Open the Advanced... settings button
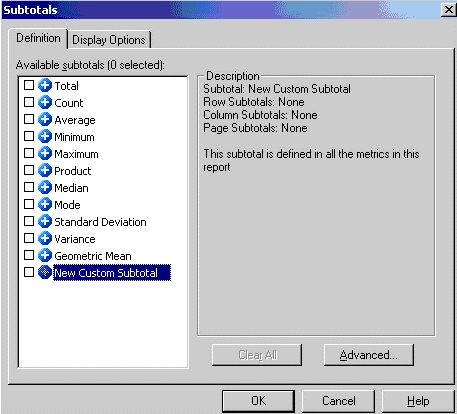This screenshot has width=457, height=414. (x=369, y=355)
